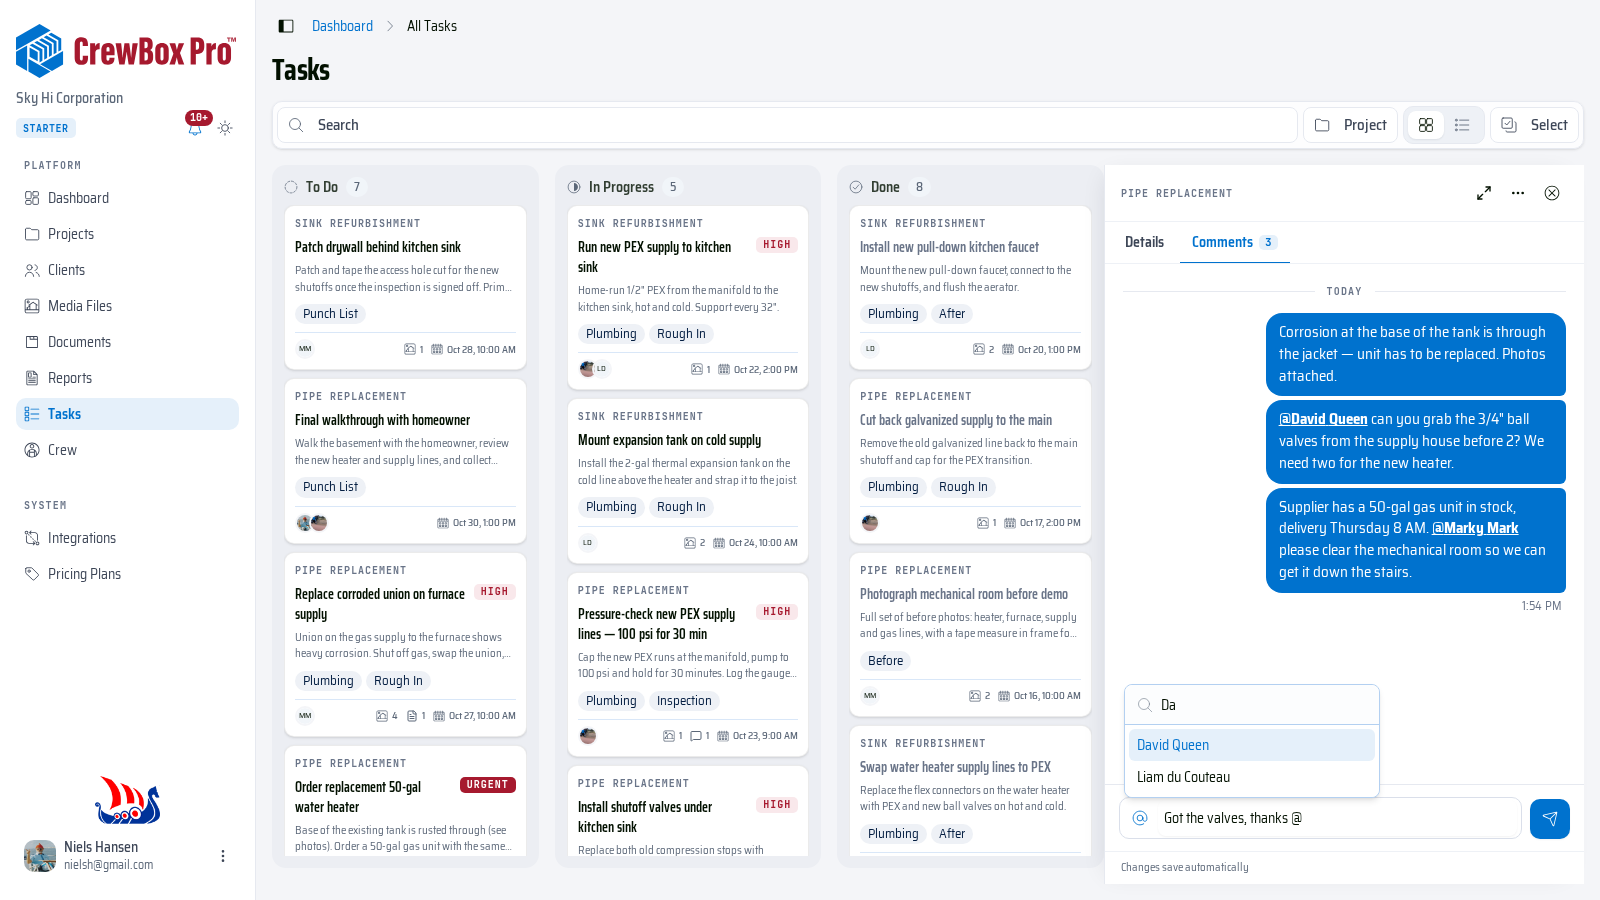1600x900 pixels.
Task: Send the comment with paper plane button
Action: 1550,818
